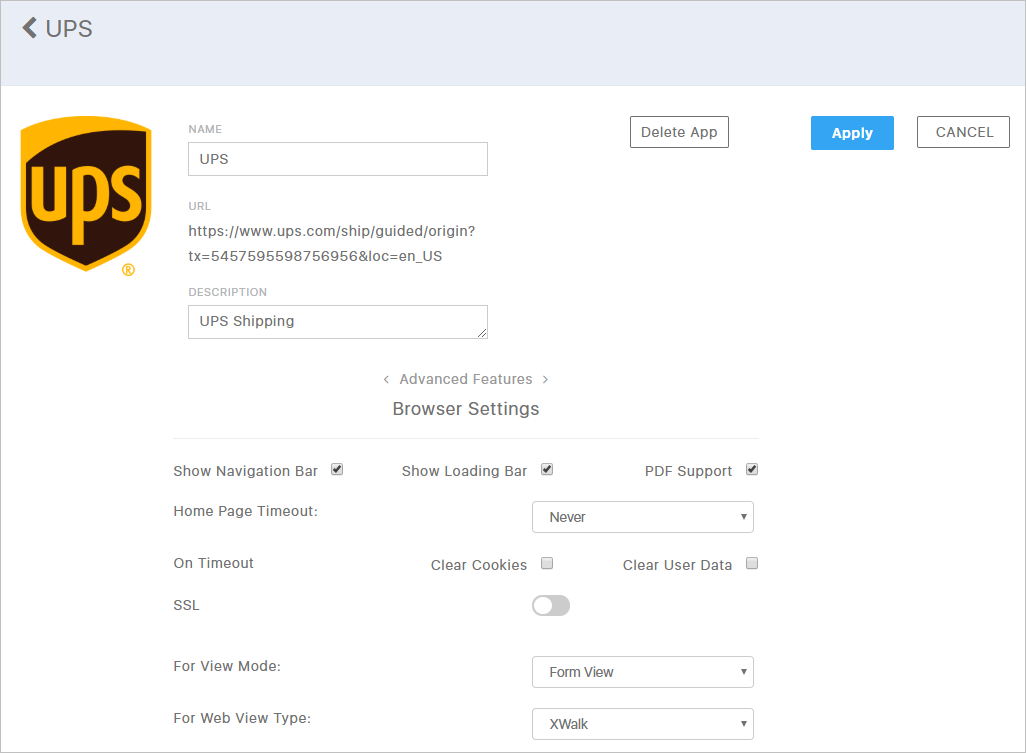1026x753 pixels.
Task: Click the URL field label
Action: click(200, 206)
